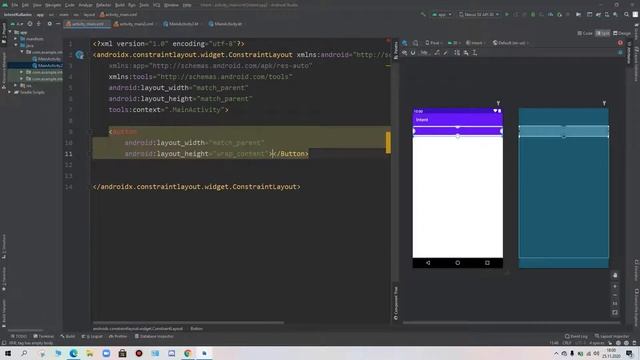Open the Component Tree side panel
Image resolution: width=640 pixels, height=360 pixels.
click(x=396, y=302)
